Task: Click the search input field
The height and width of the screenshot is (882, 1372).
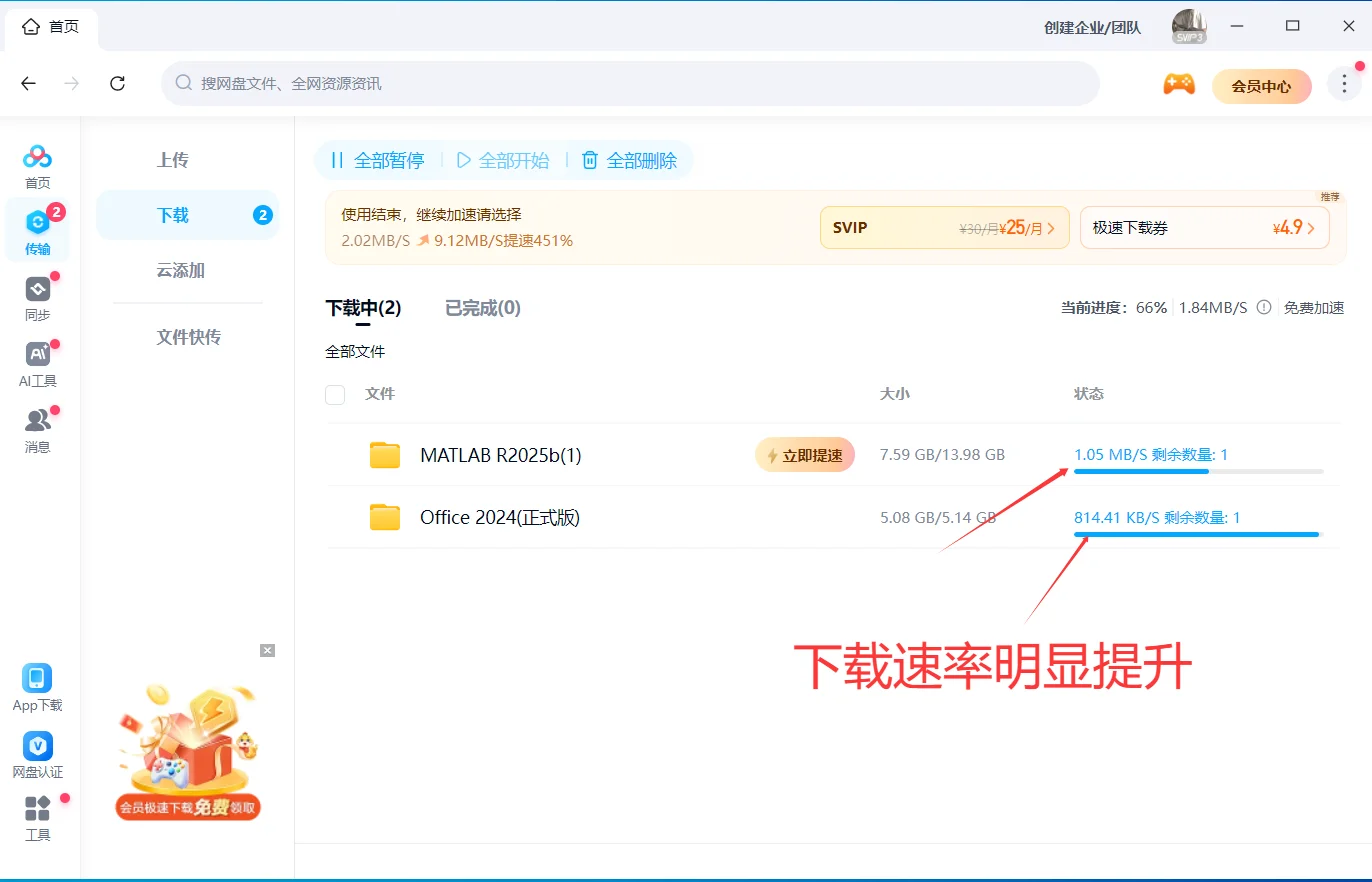Action: [630, 84]
